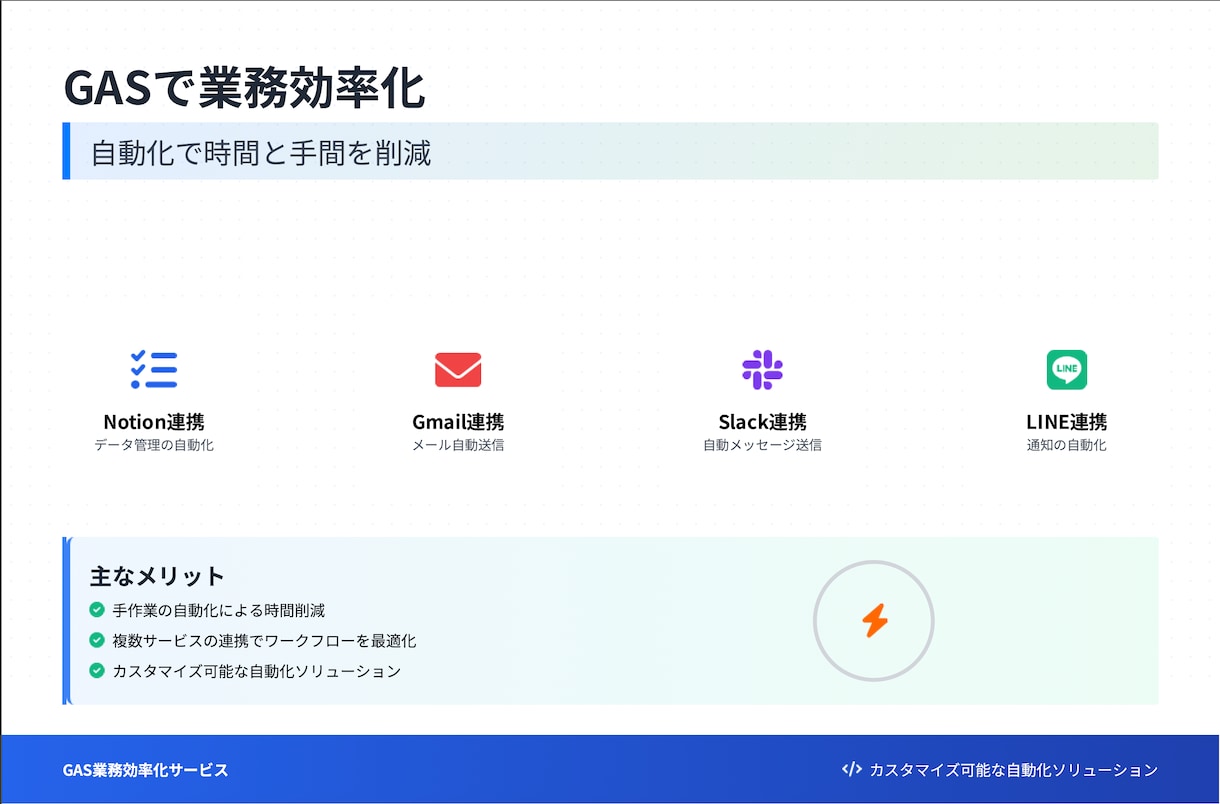Click bullet text 複数サービスの連携でワークフローを最適化

click(264, 640)
